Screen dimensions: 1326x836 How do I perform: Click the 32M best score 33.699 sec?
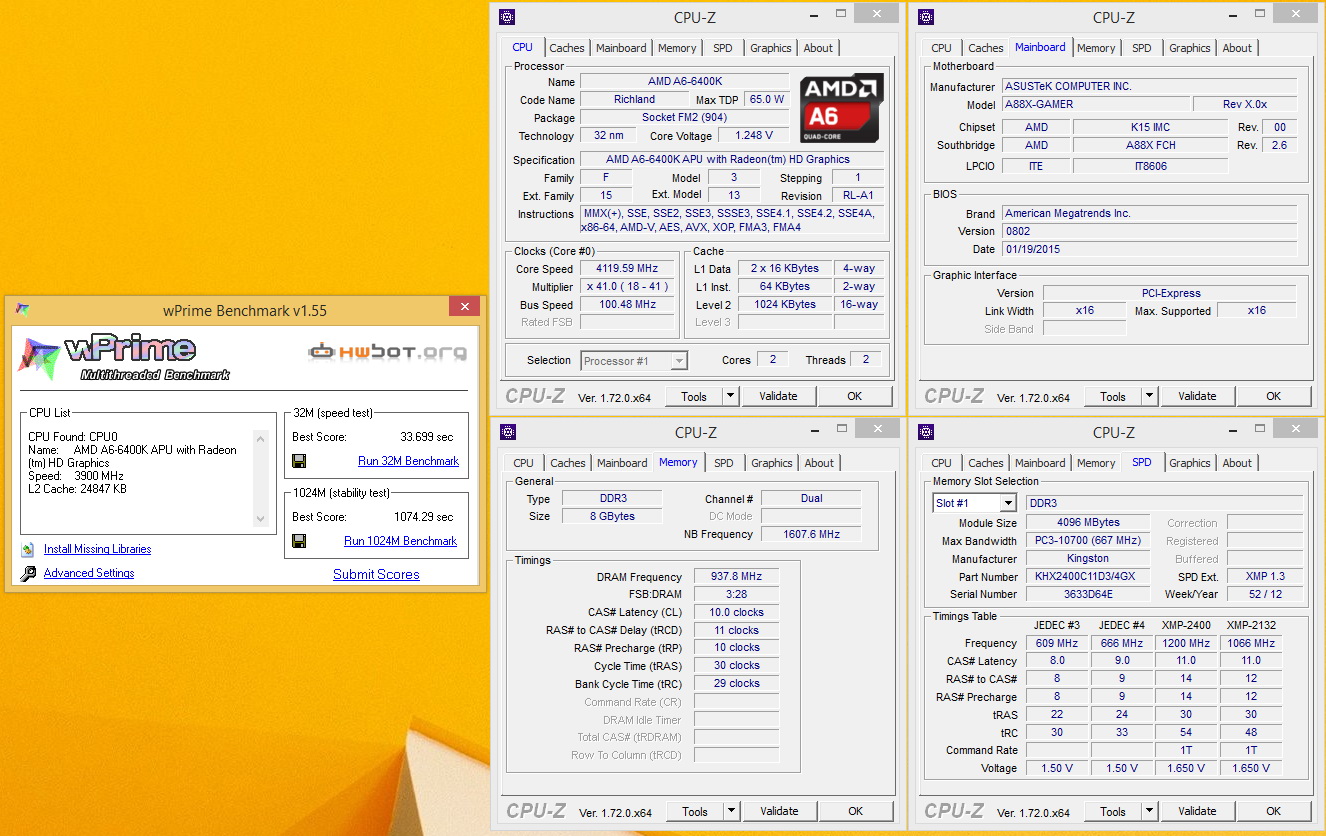click(427, 437)
